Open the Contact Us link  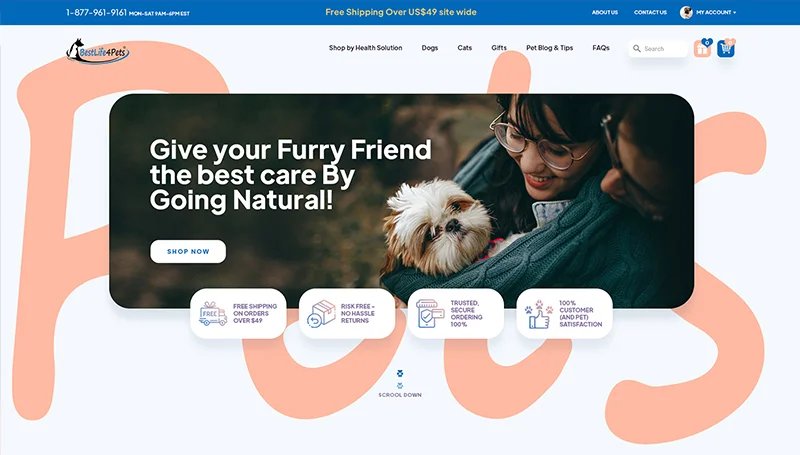tap(651, 12)
